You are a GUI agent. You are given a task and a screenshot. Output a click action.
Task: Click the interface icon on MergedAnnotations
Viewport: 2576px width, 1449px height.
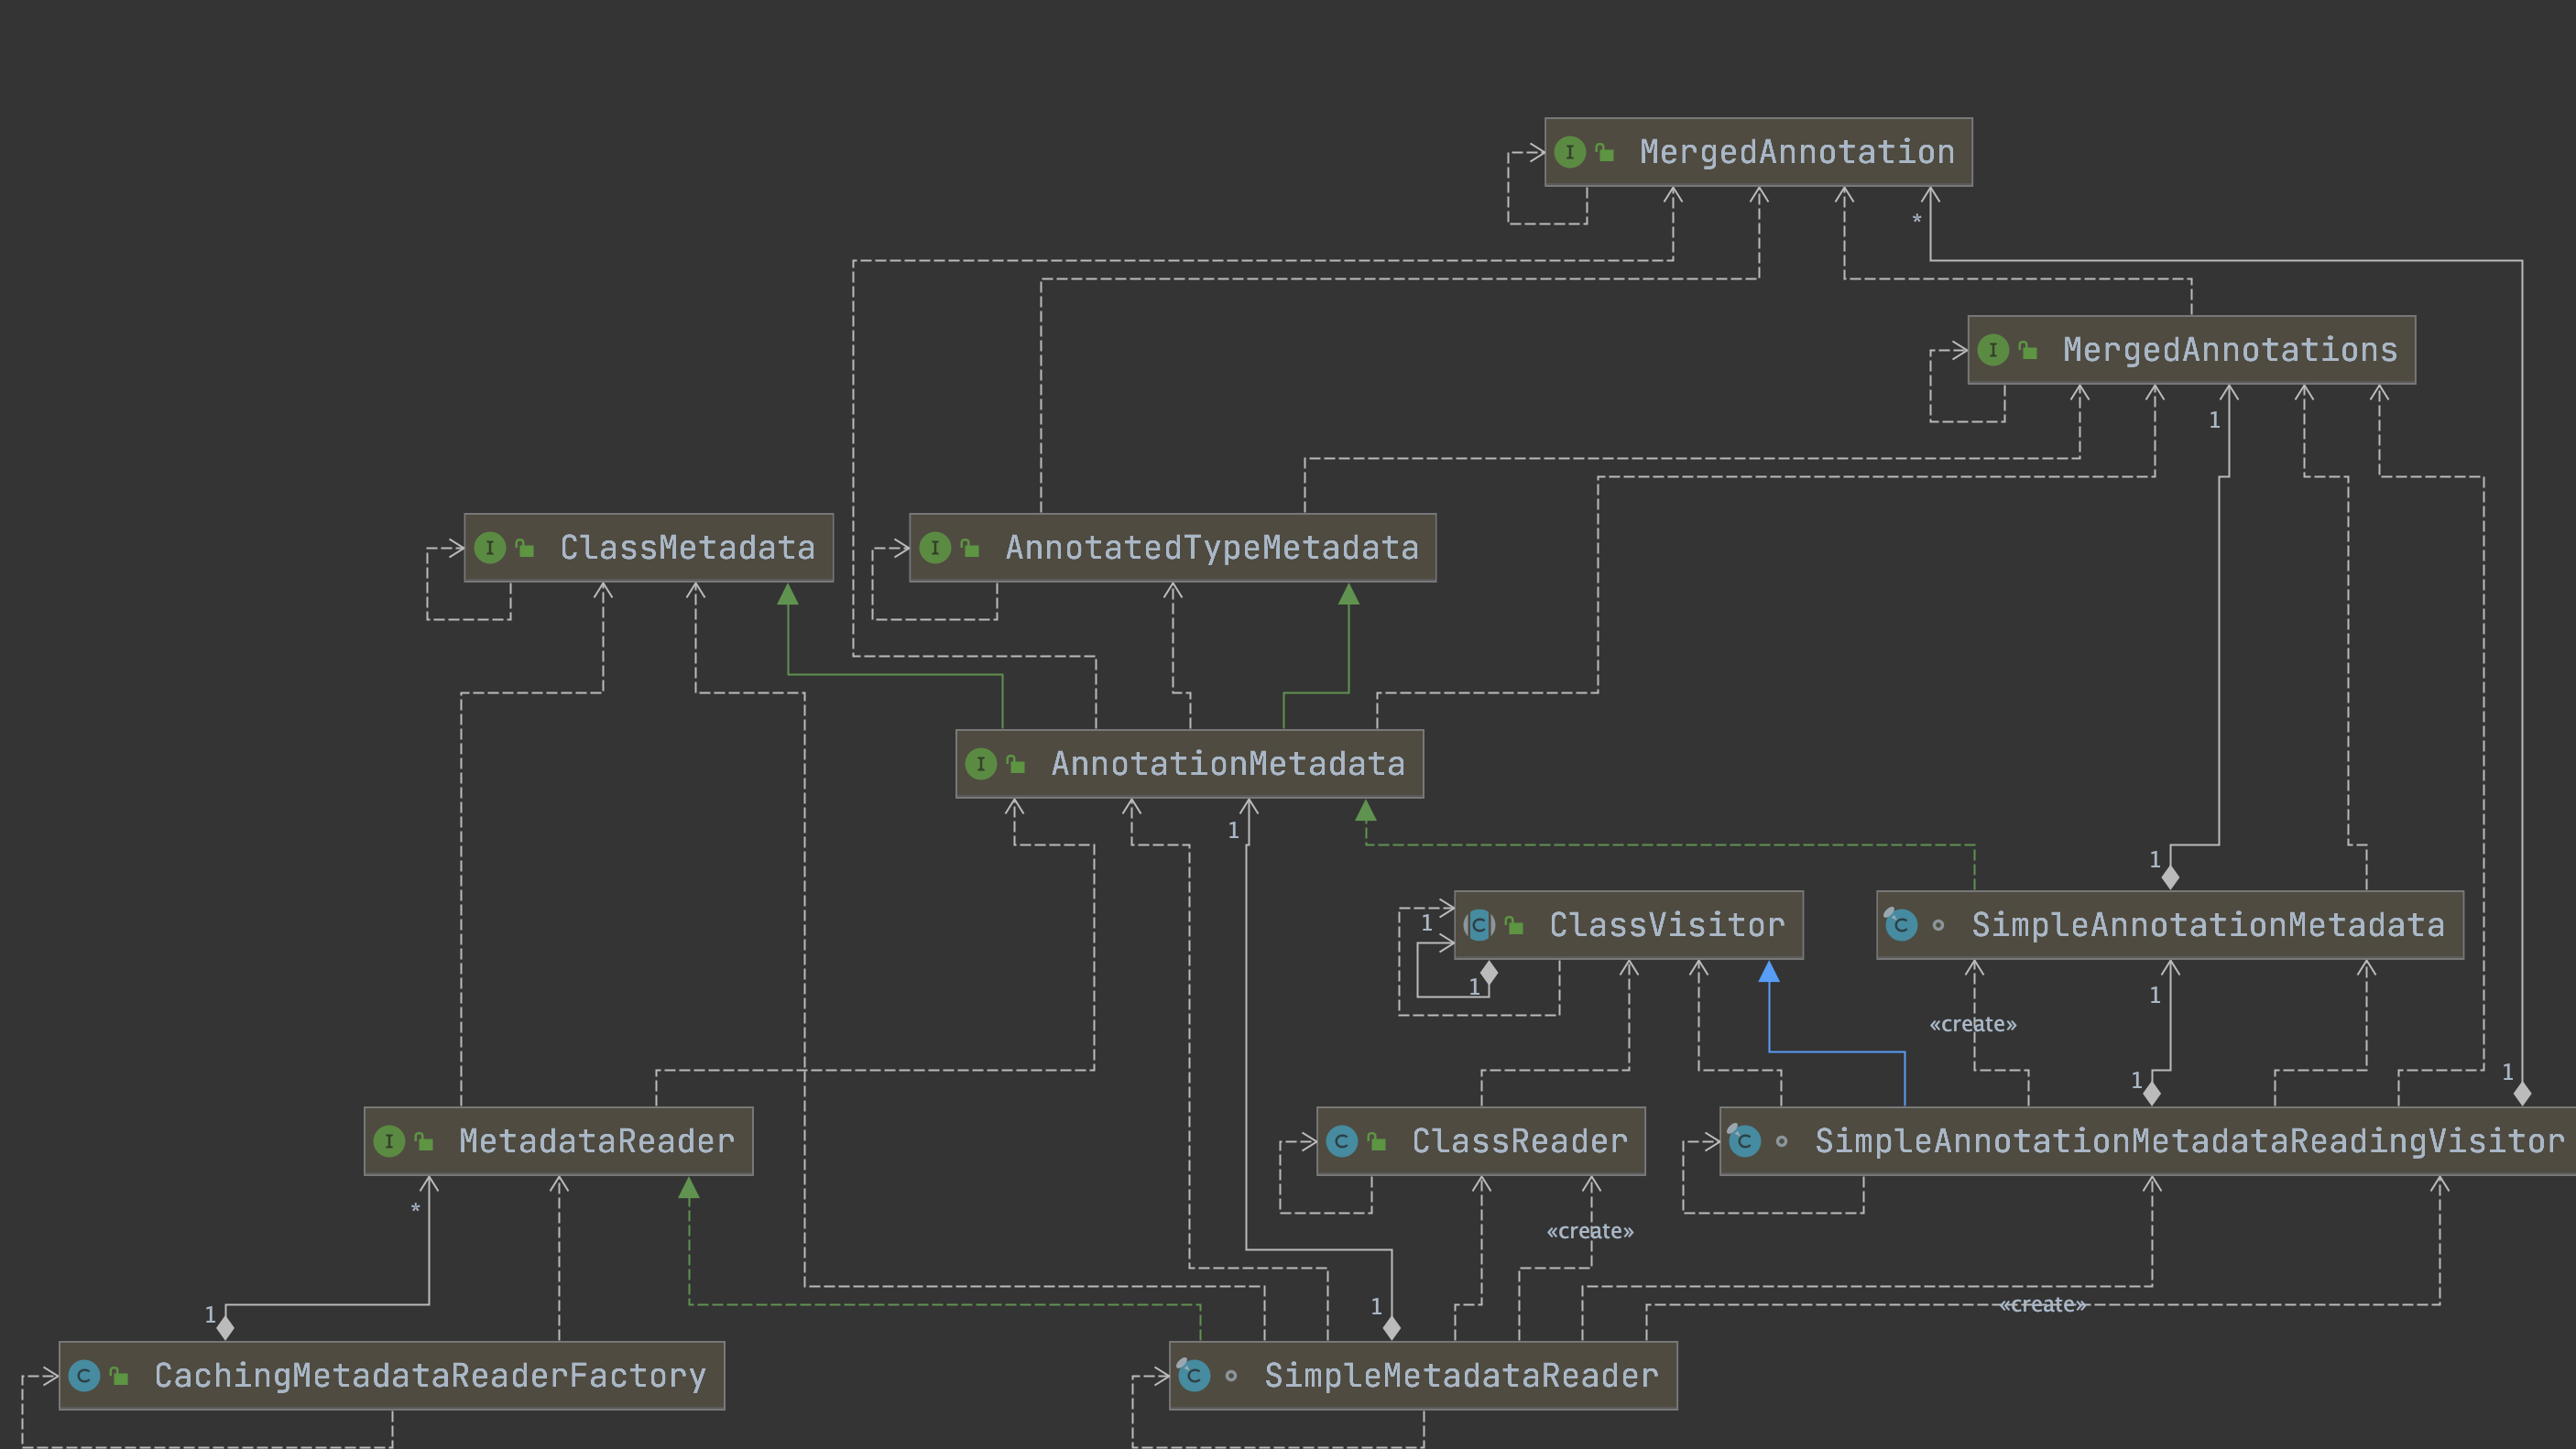1994,350
